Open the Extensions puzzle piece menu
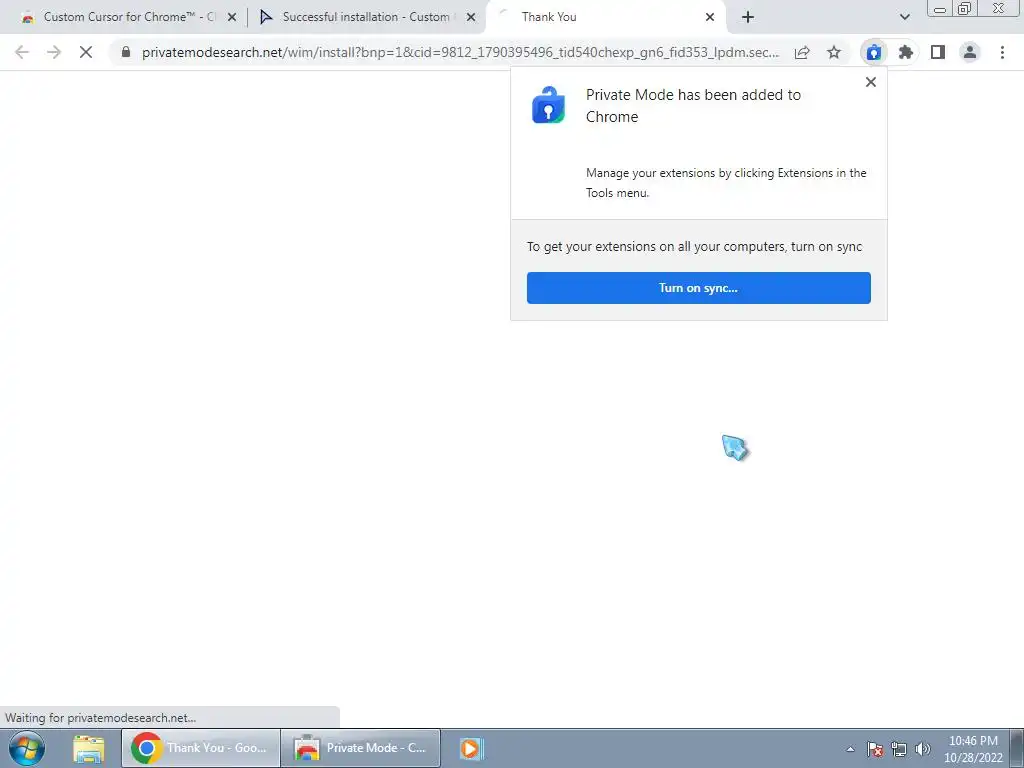 (x=906, y=52)
